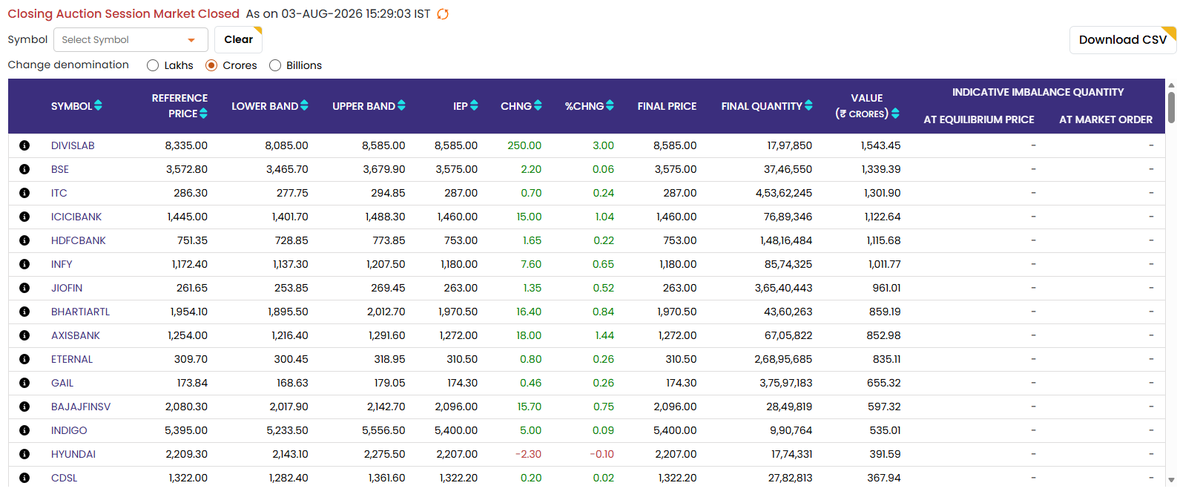The height and width of the screenshot is (503, 1200).
Task: Click DIVISLAB change value 250.00
Action: 525,146
